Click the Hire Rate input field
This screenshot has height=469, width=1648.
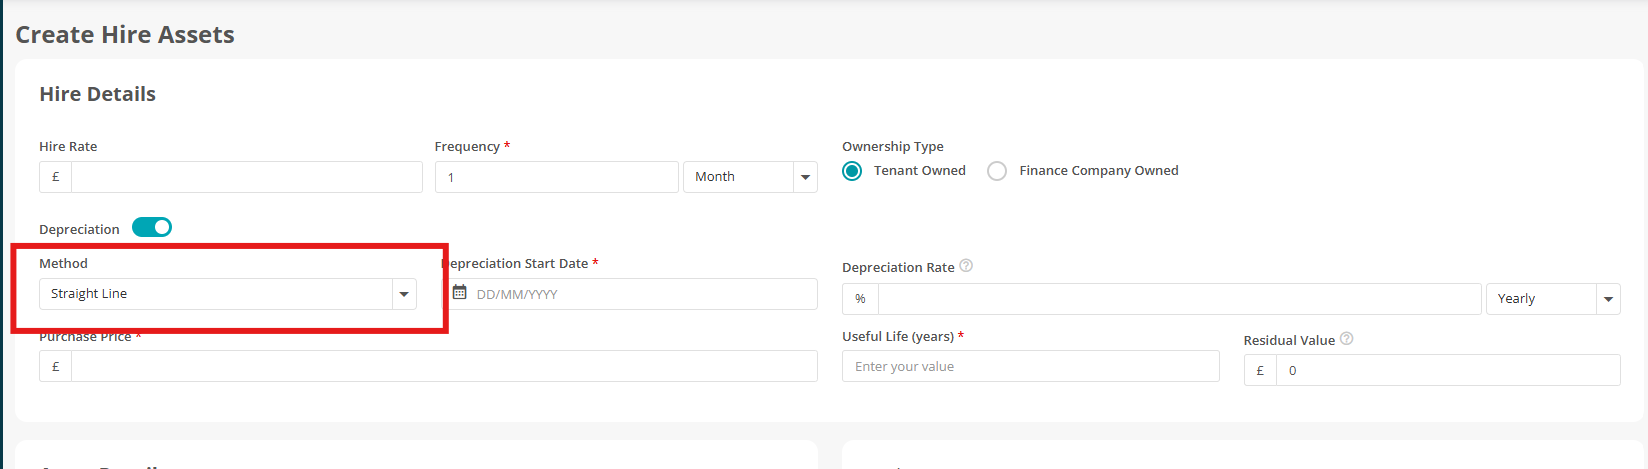247,177
